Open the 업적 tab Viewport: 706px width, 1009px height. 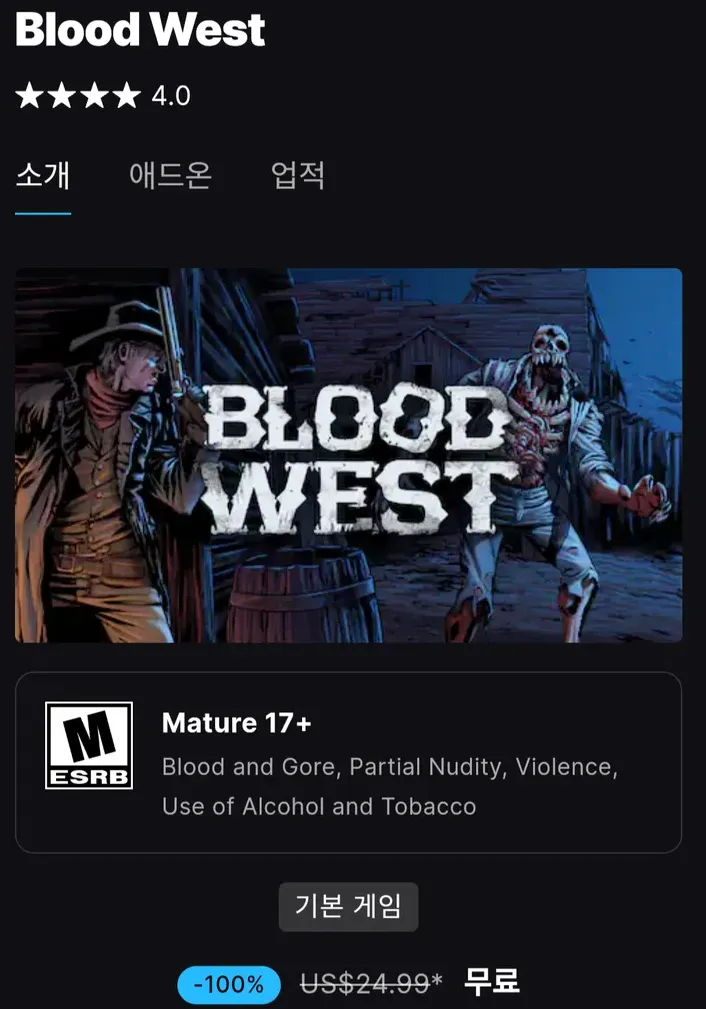point(298,175)
